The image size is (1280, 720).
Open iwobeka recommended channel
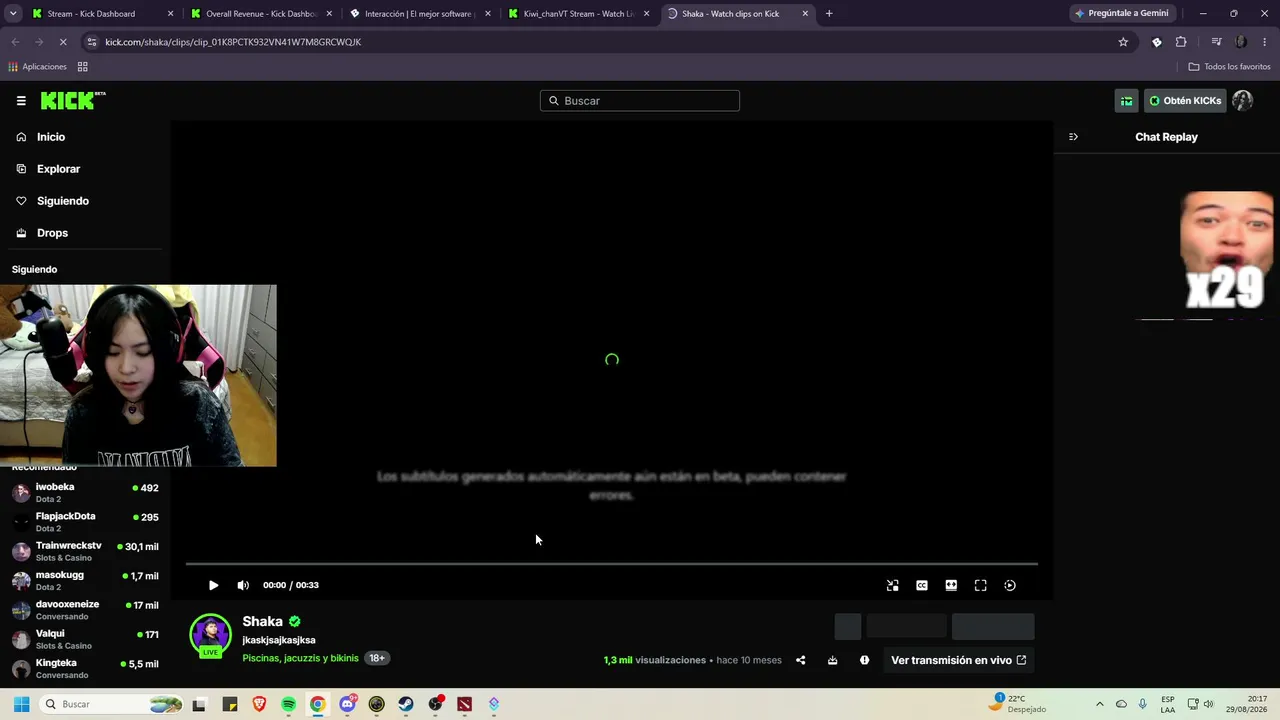85,492
